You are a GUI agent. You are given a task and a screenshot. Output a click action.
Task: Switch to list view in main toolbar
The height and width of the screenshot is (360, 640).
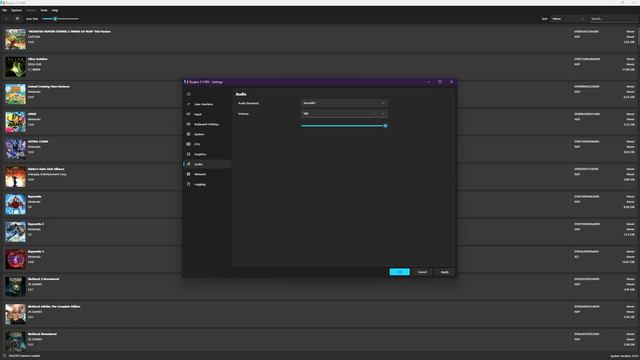click(6, 19)
